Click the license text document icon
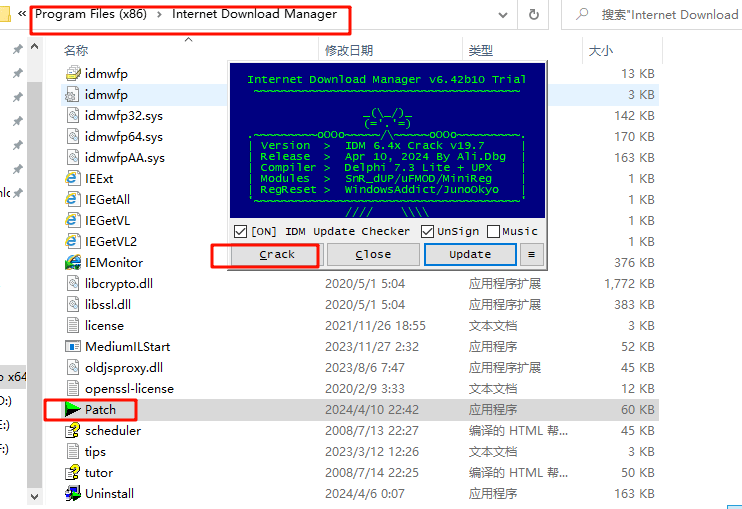The height and width of the screenshot is (509, 742). click(72, 325)
